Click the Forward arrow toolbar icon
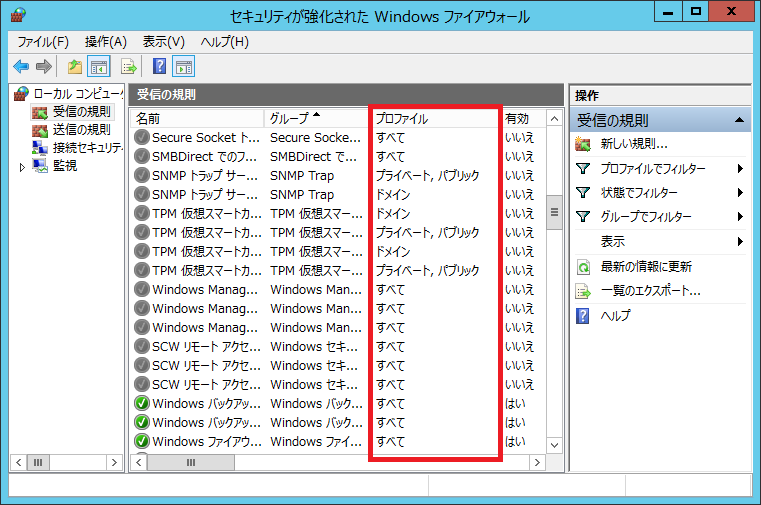The width and height of the screenshot is (761, 505). tap(44, 66)
